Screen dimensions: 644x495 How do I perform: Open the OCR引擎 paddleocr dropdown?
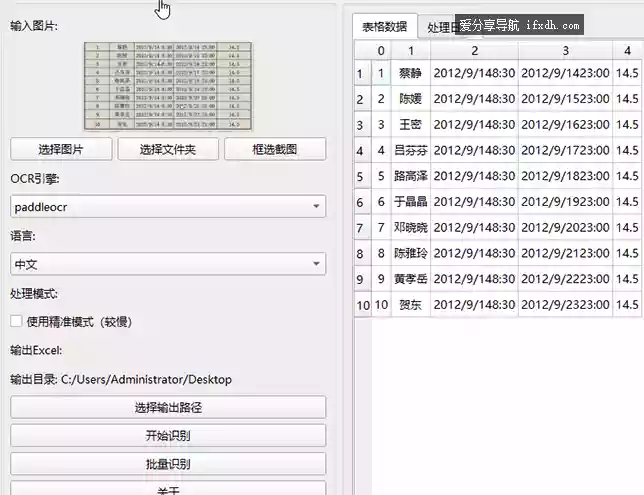pyautogui.click(x=168, y=206)
